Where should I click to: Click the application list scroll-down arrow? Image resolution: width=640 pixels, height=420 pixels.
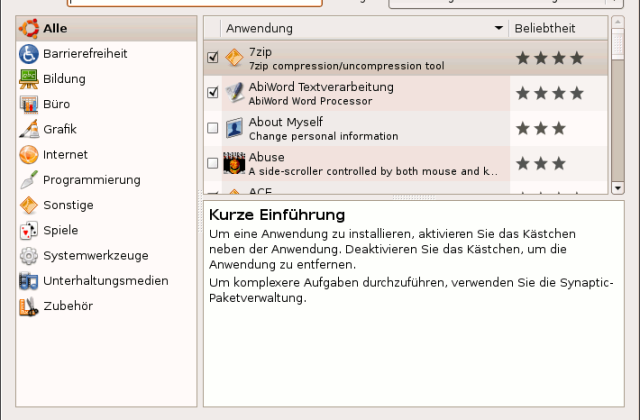click(618, 188)
